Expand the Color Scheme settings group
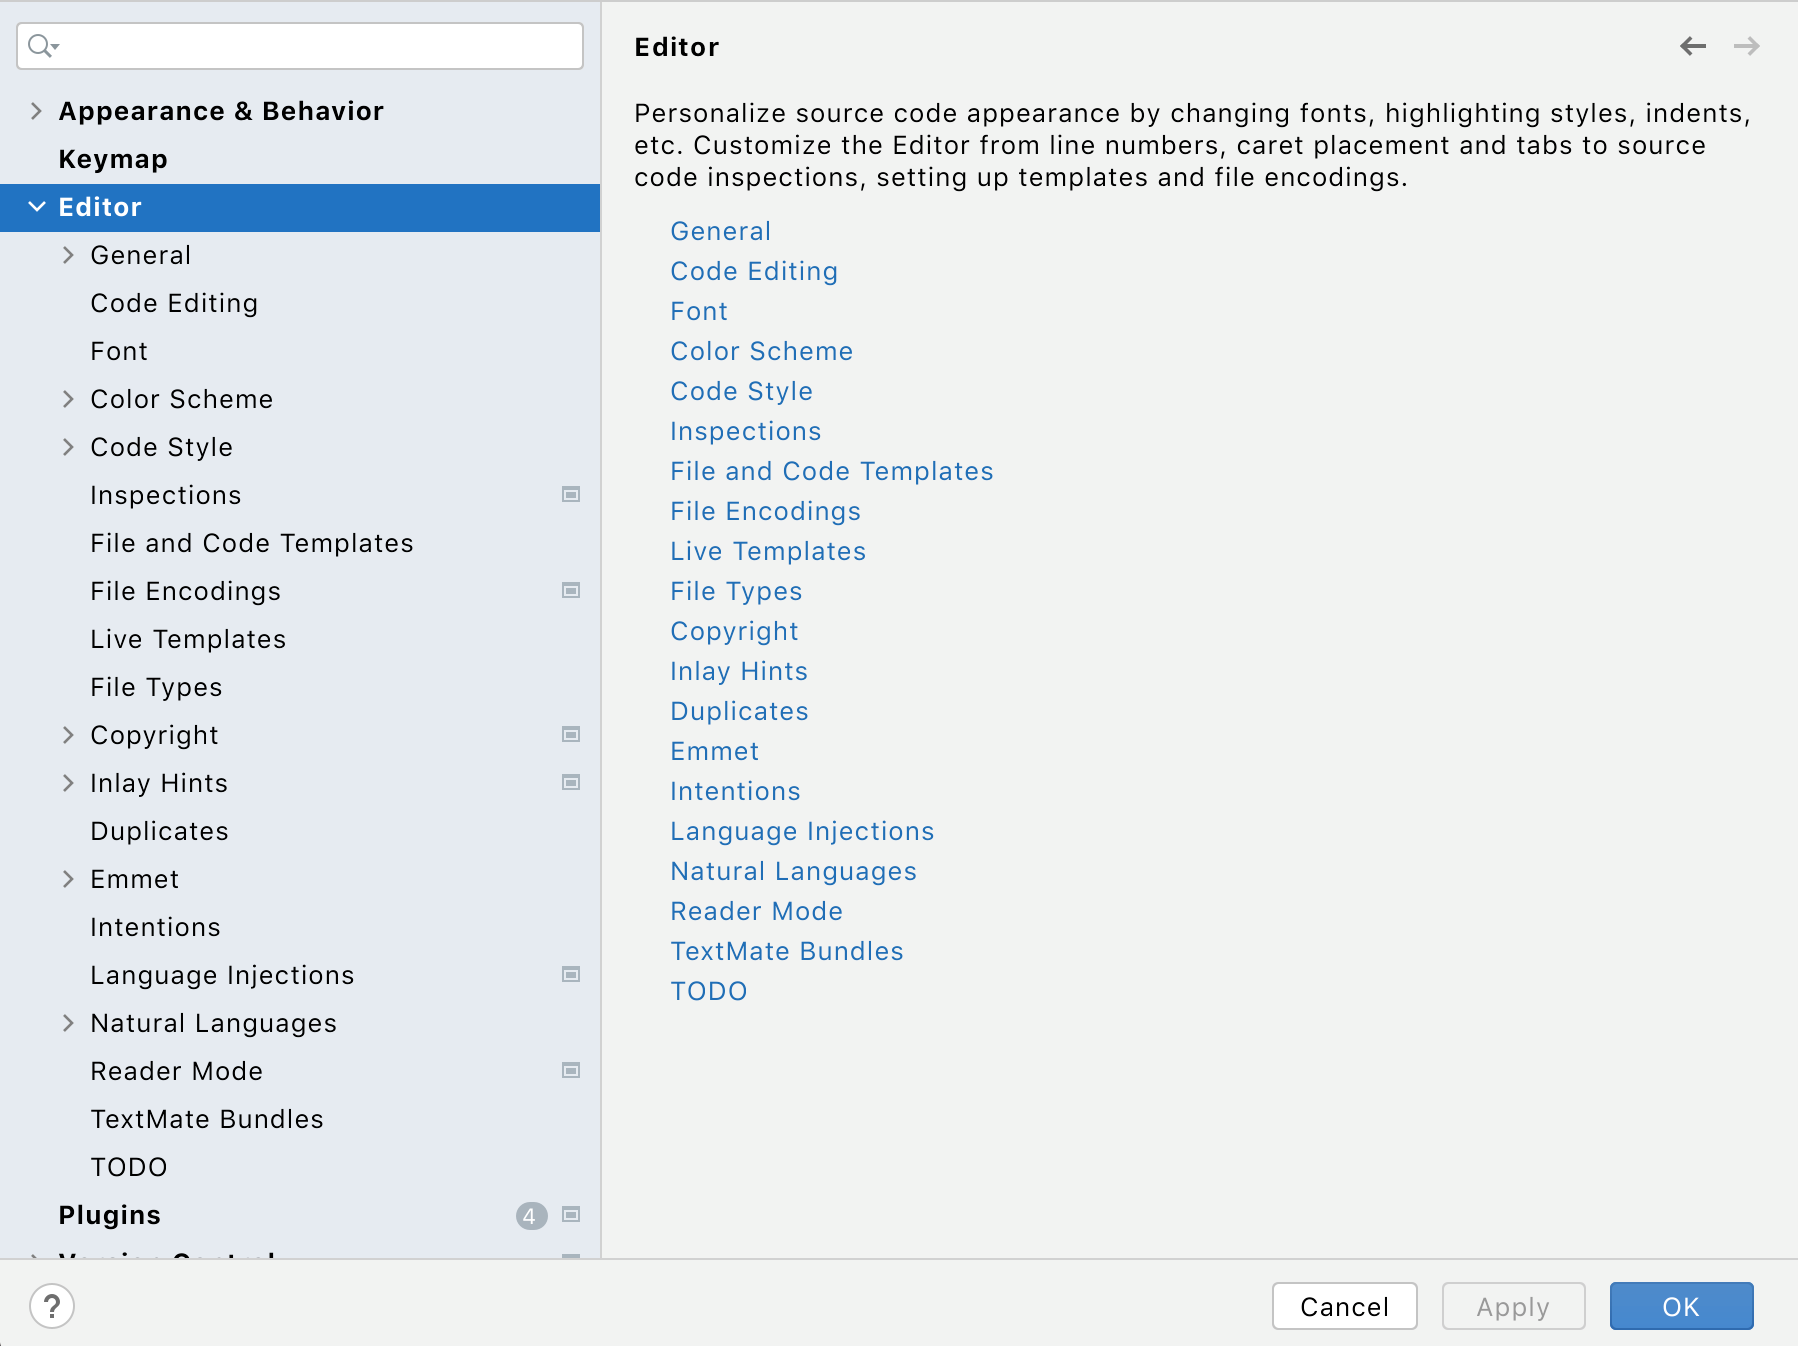The image size is (1798, 1346). [x=69, y=399]
